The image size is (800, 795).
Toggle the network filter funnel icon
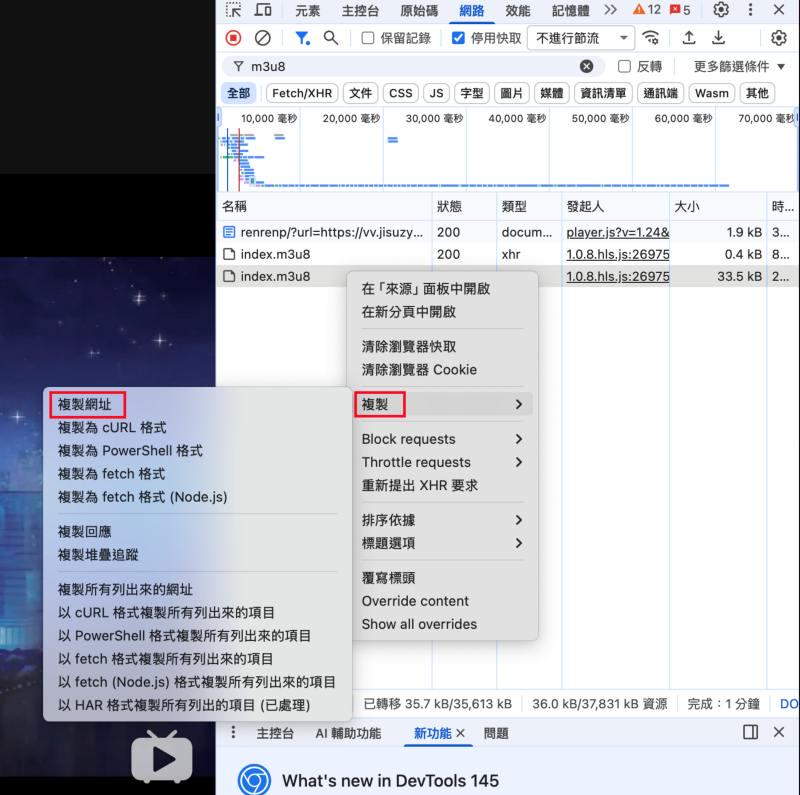point(301,38)
